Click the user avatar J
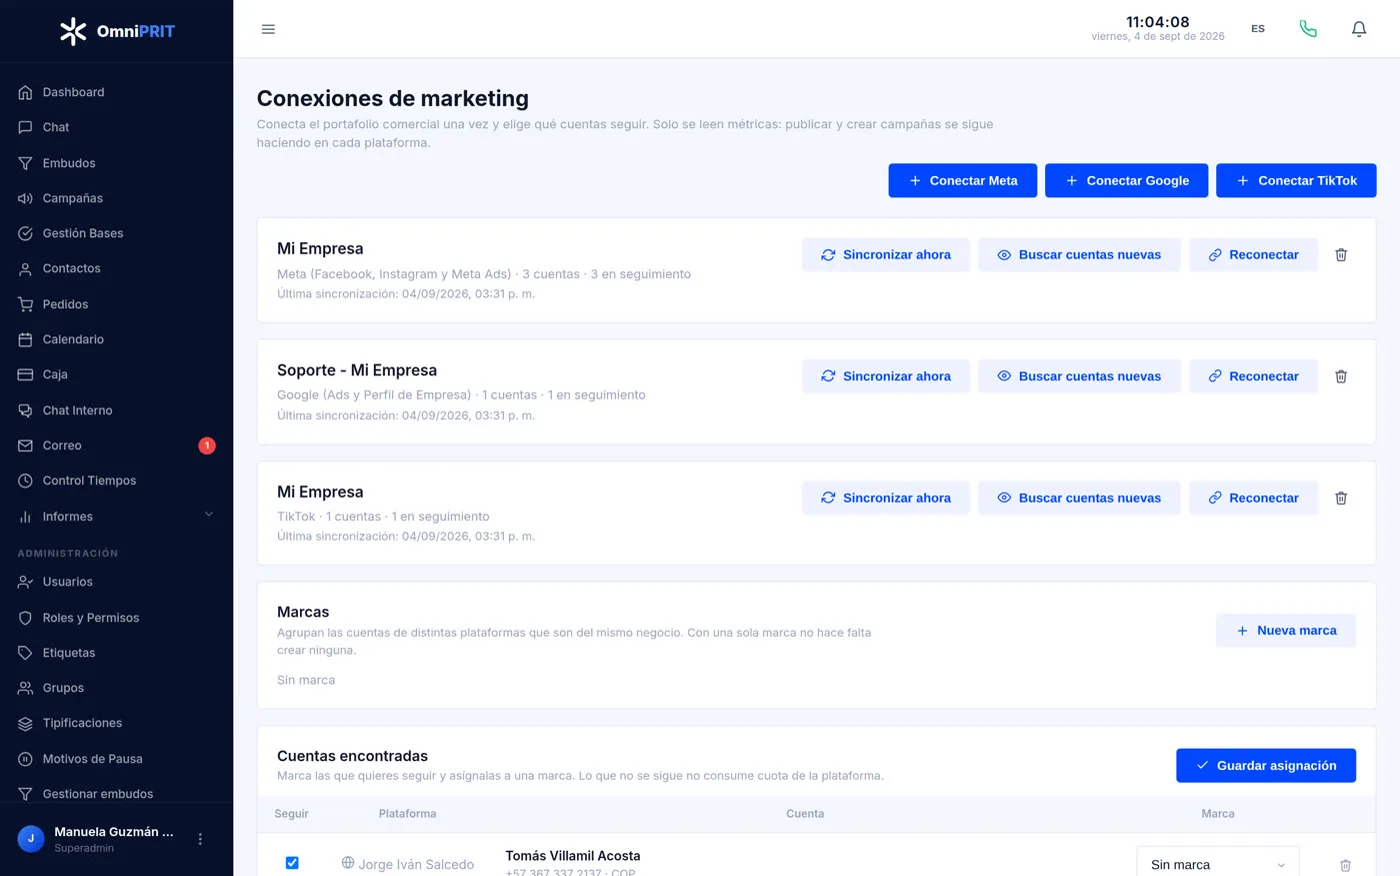 click(x=31, y=839)
